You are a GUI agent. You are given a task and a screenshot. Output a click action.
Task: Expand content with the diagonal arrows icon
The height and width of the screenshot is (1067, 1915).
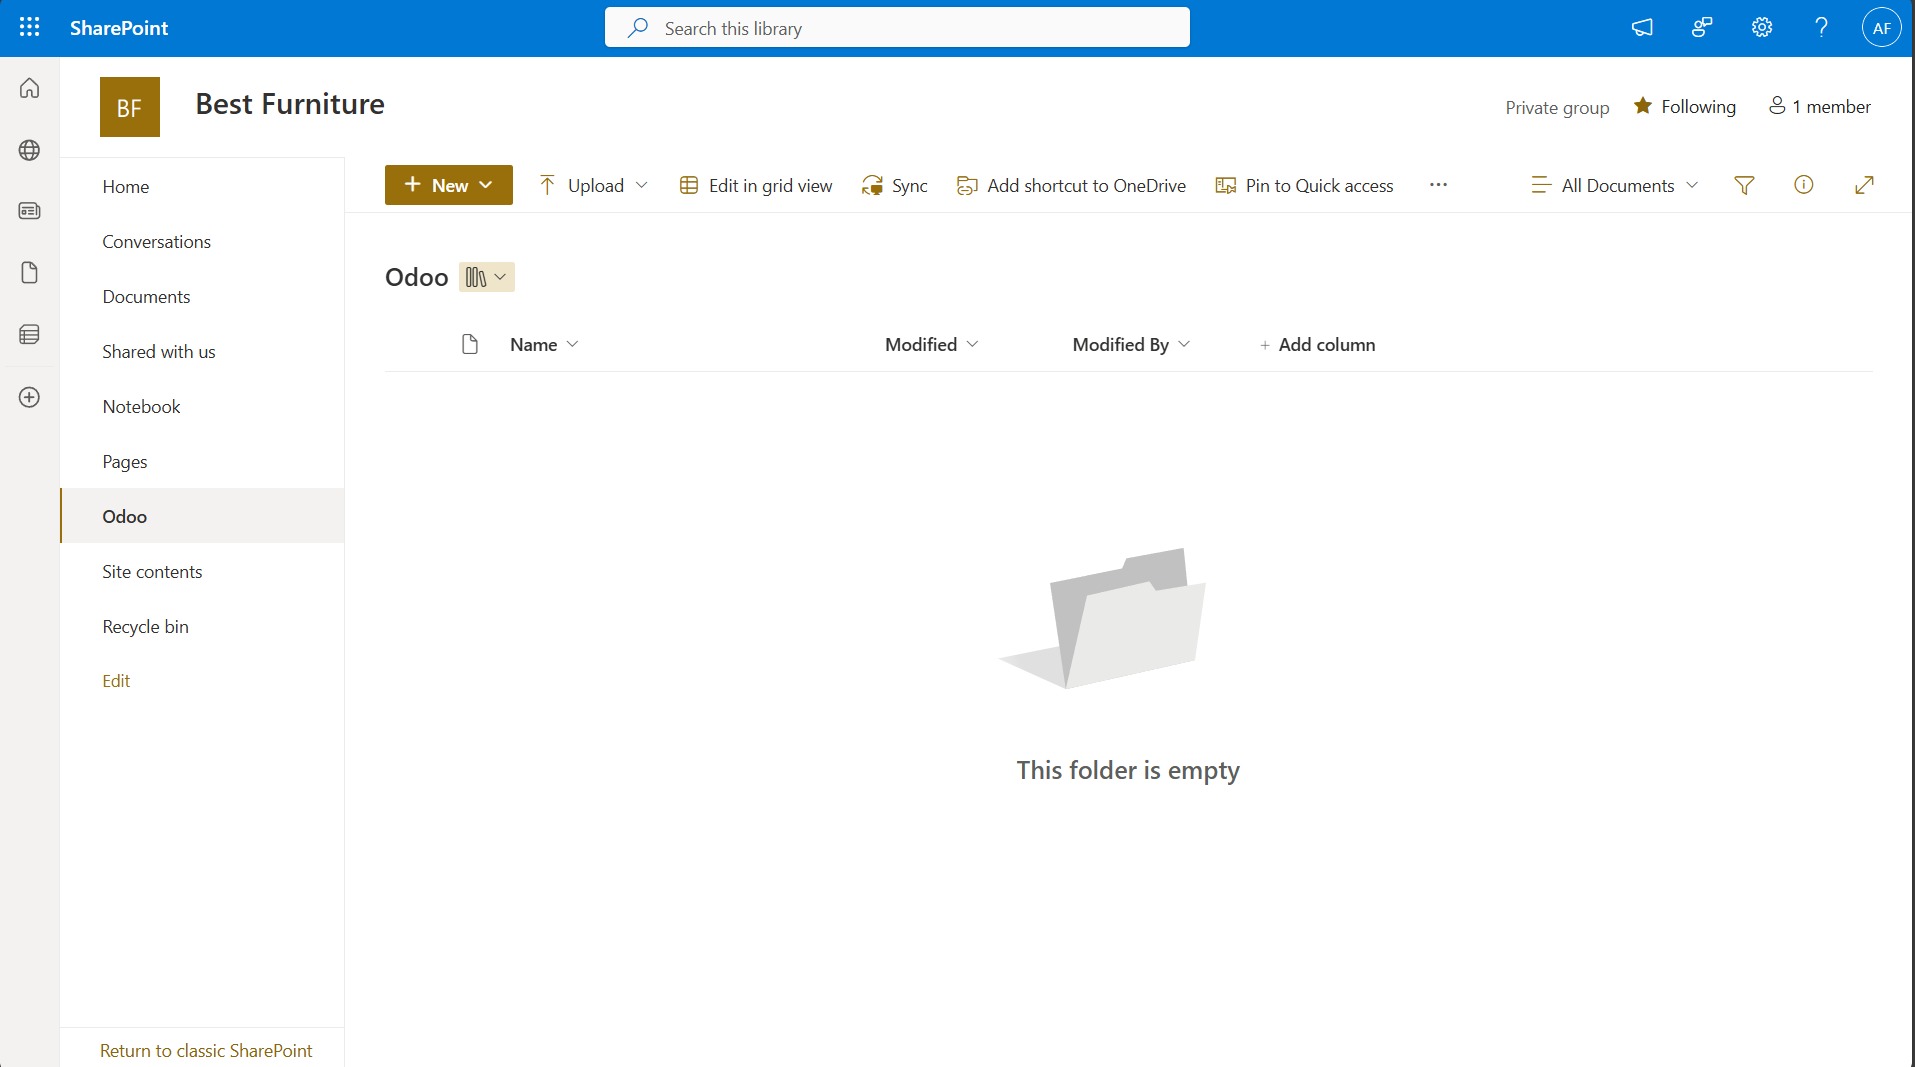[x=1864, y=185]
